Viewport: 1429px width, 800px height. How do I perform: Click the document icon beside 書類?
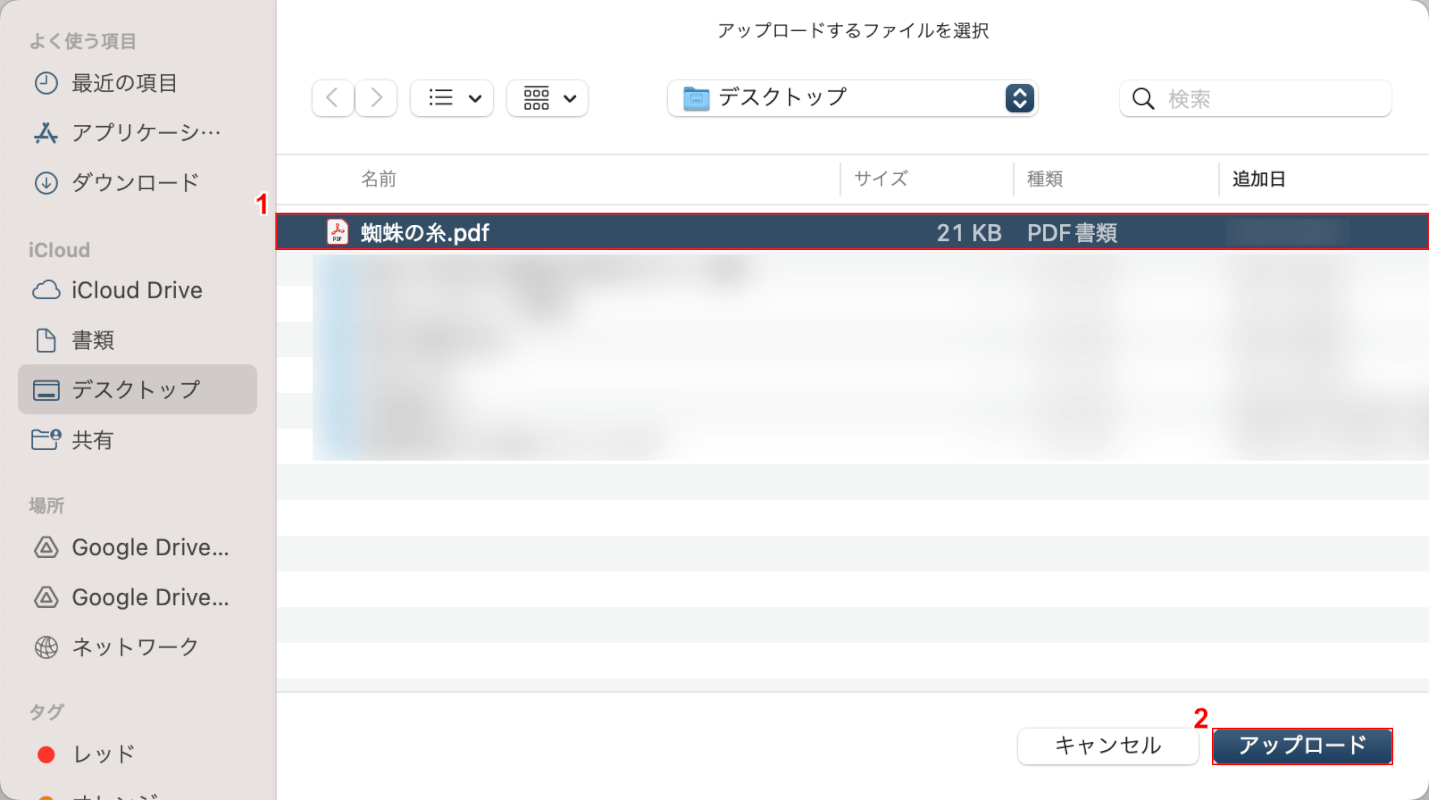tap(46, 340)
